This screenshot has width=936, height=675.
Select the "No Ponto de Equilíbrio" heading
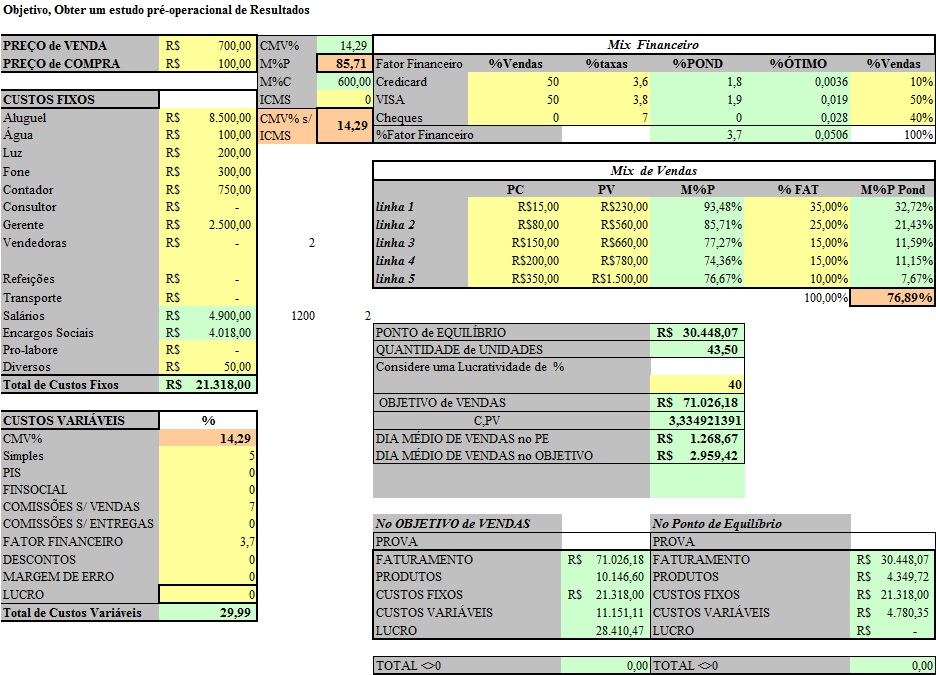[717, 524]
